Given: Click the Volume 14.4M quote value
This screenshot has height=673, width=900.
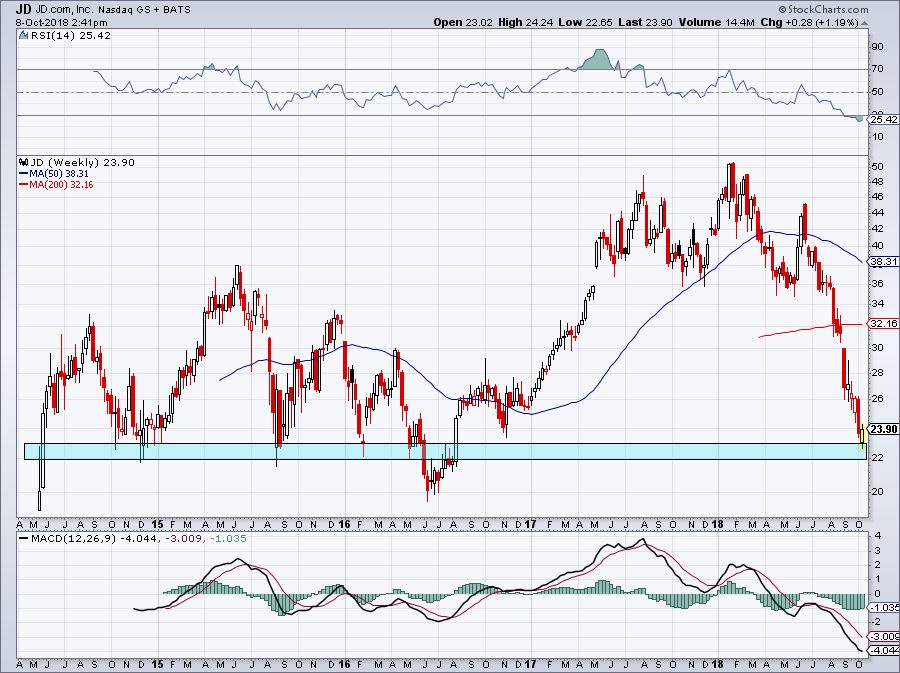Looking at the screenshot, I should (x=716, y=22).
